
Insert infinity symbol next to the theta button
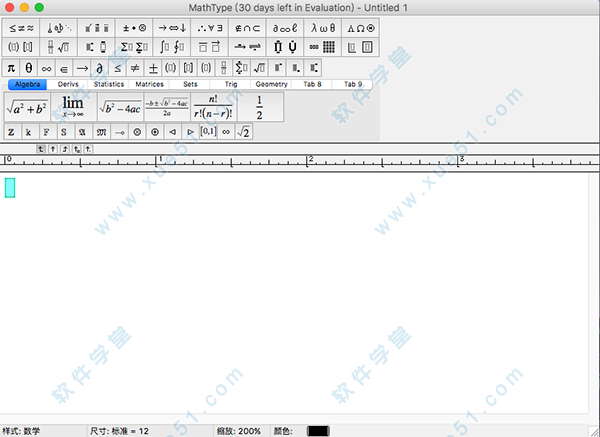(47, 68)
